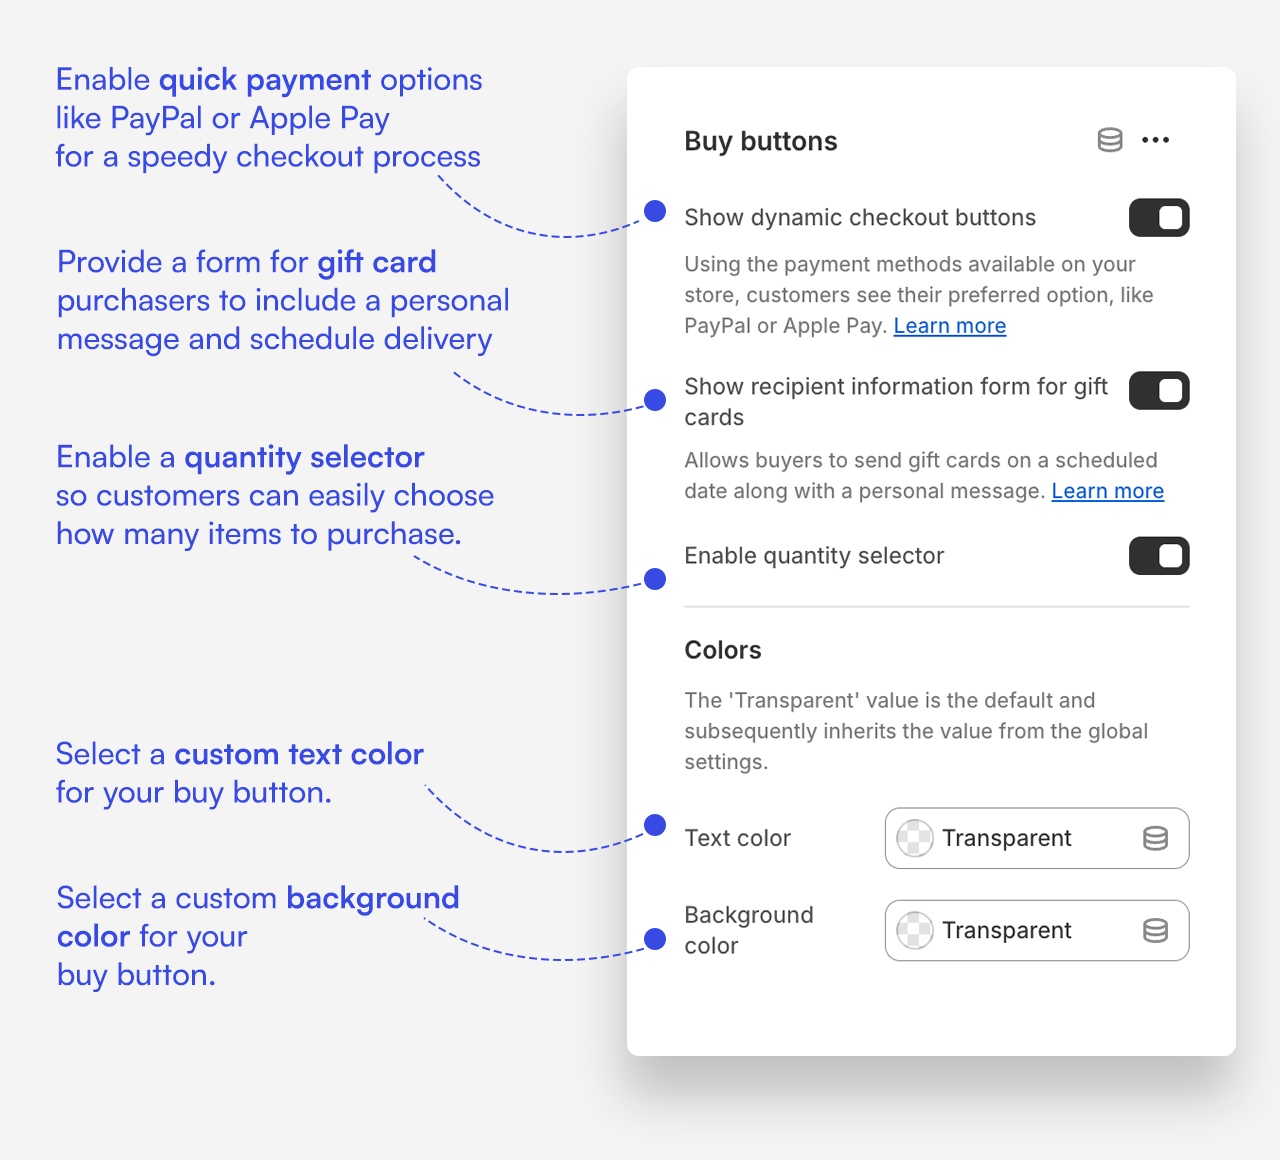Viewport: 1280px width, 1160px height.
Task: Click the database icon in Background color field
Action: click(1155, 930)
